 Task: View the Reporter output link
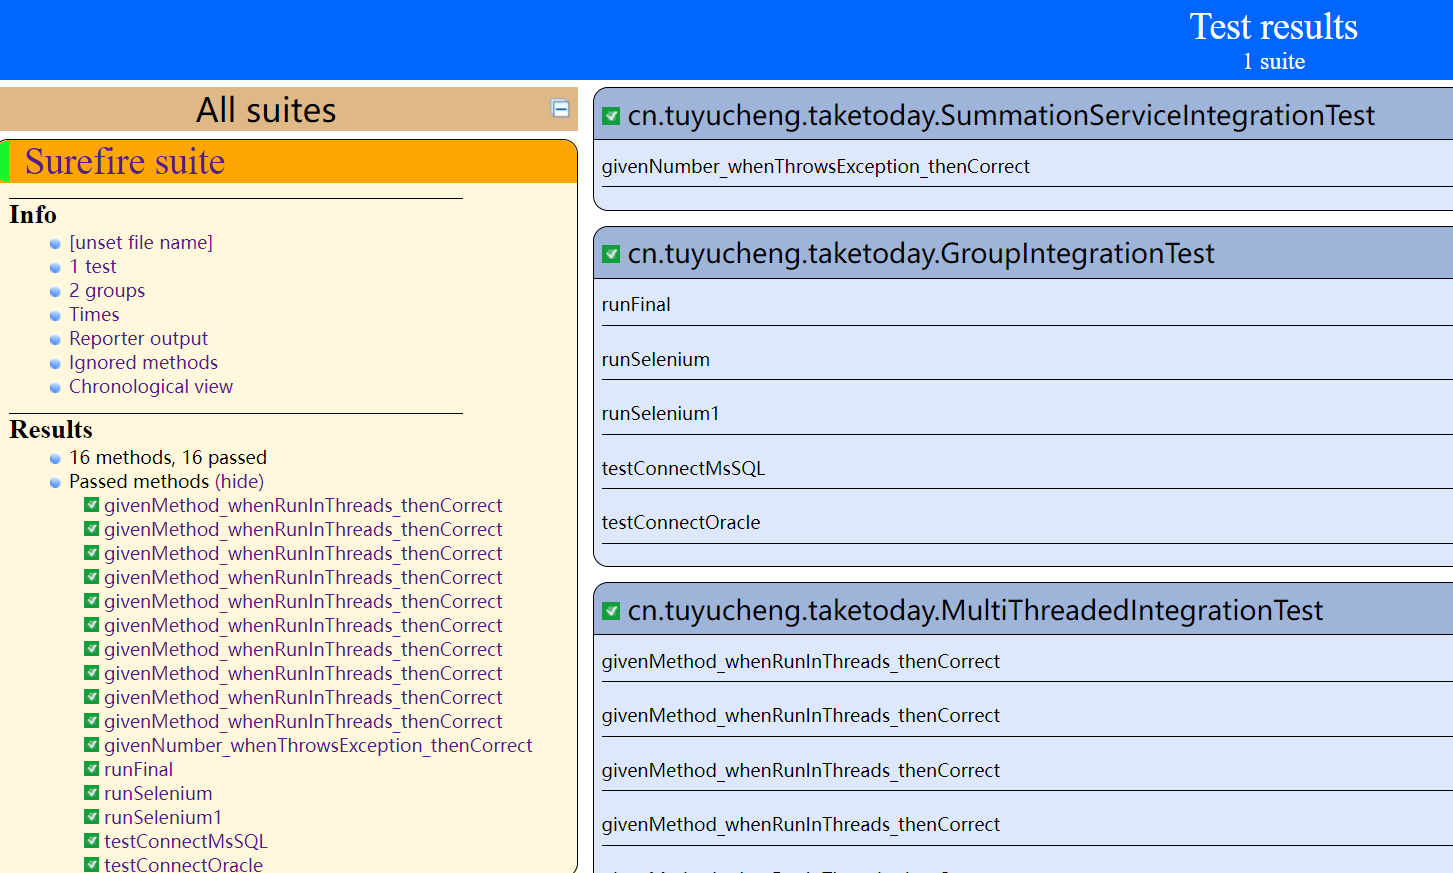pos(139,338)
